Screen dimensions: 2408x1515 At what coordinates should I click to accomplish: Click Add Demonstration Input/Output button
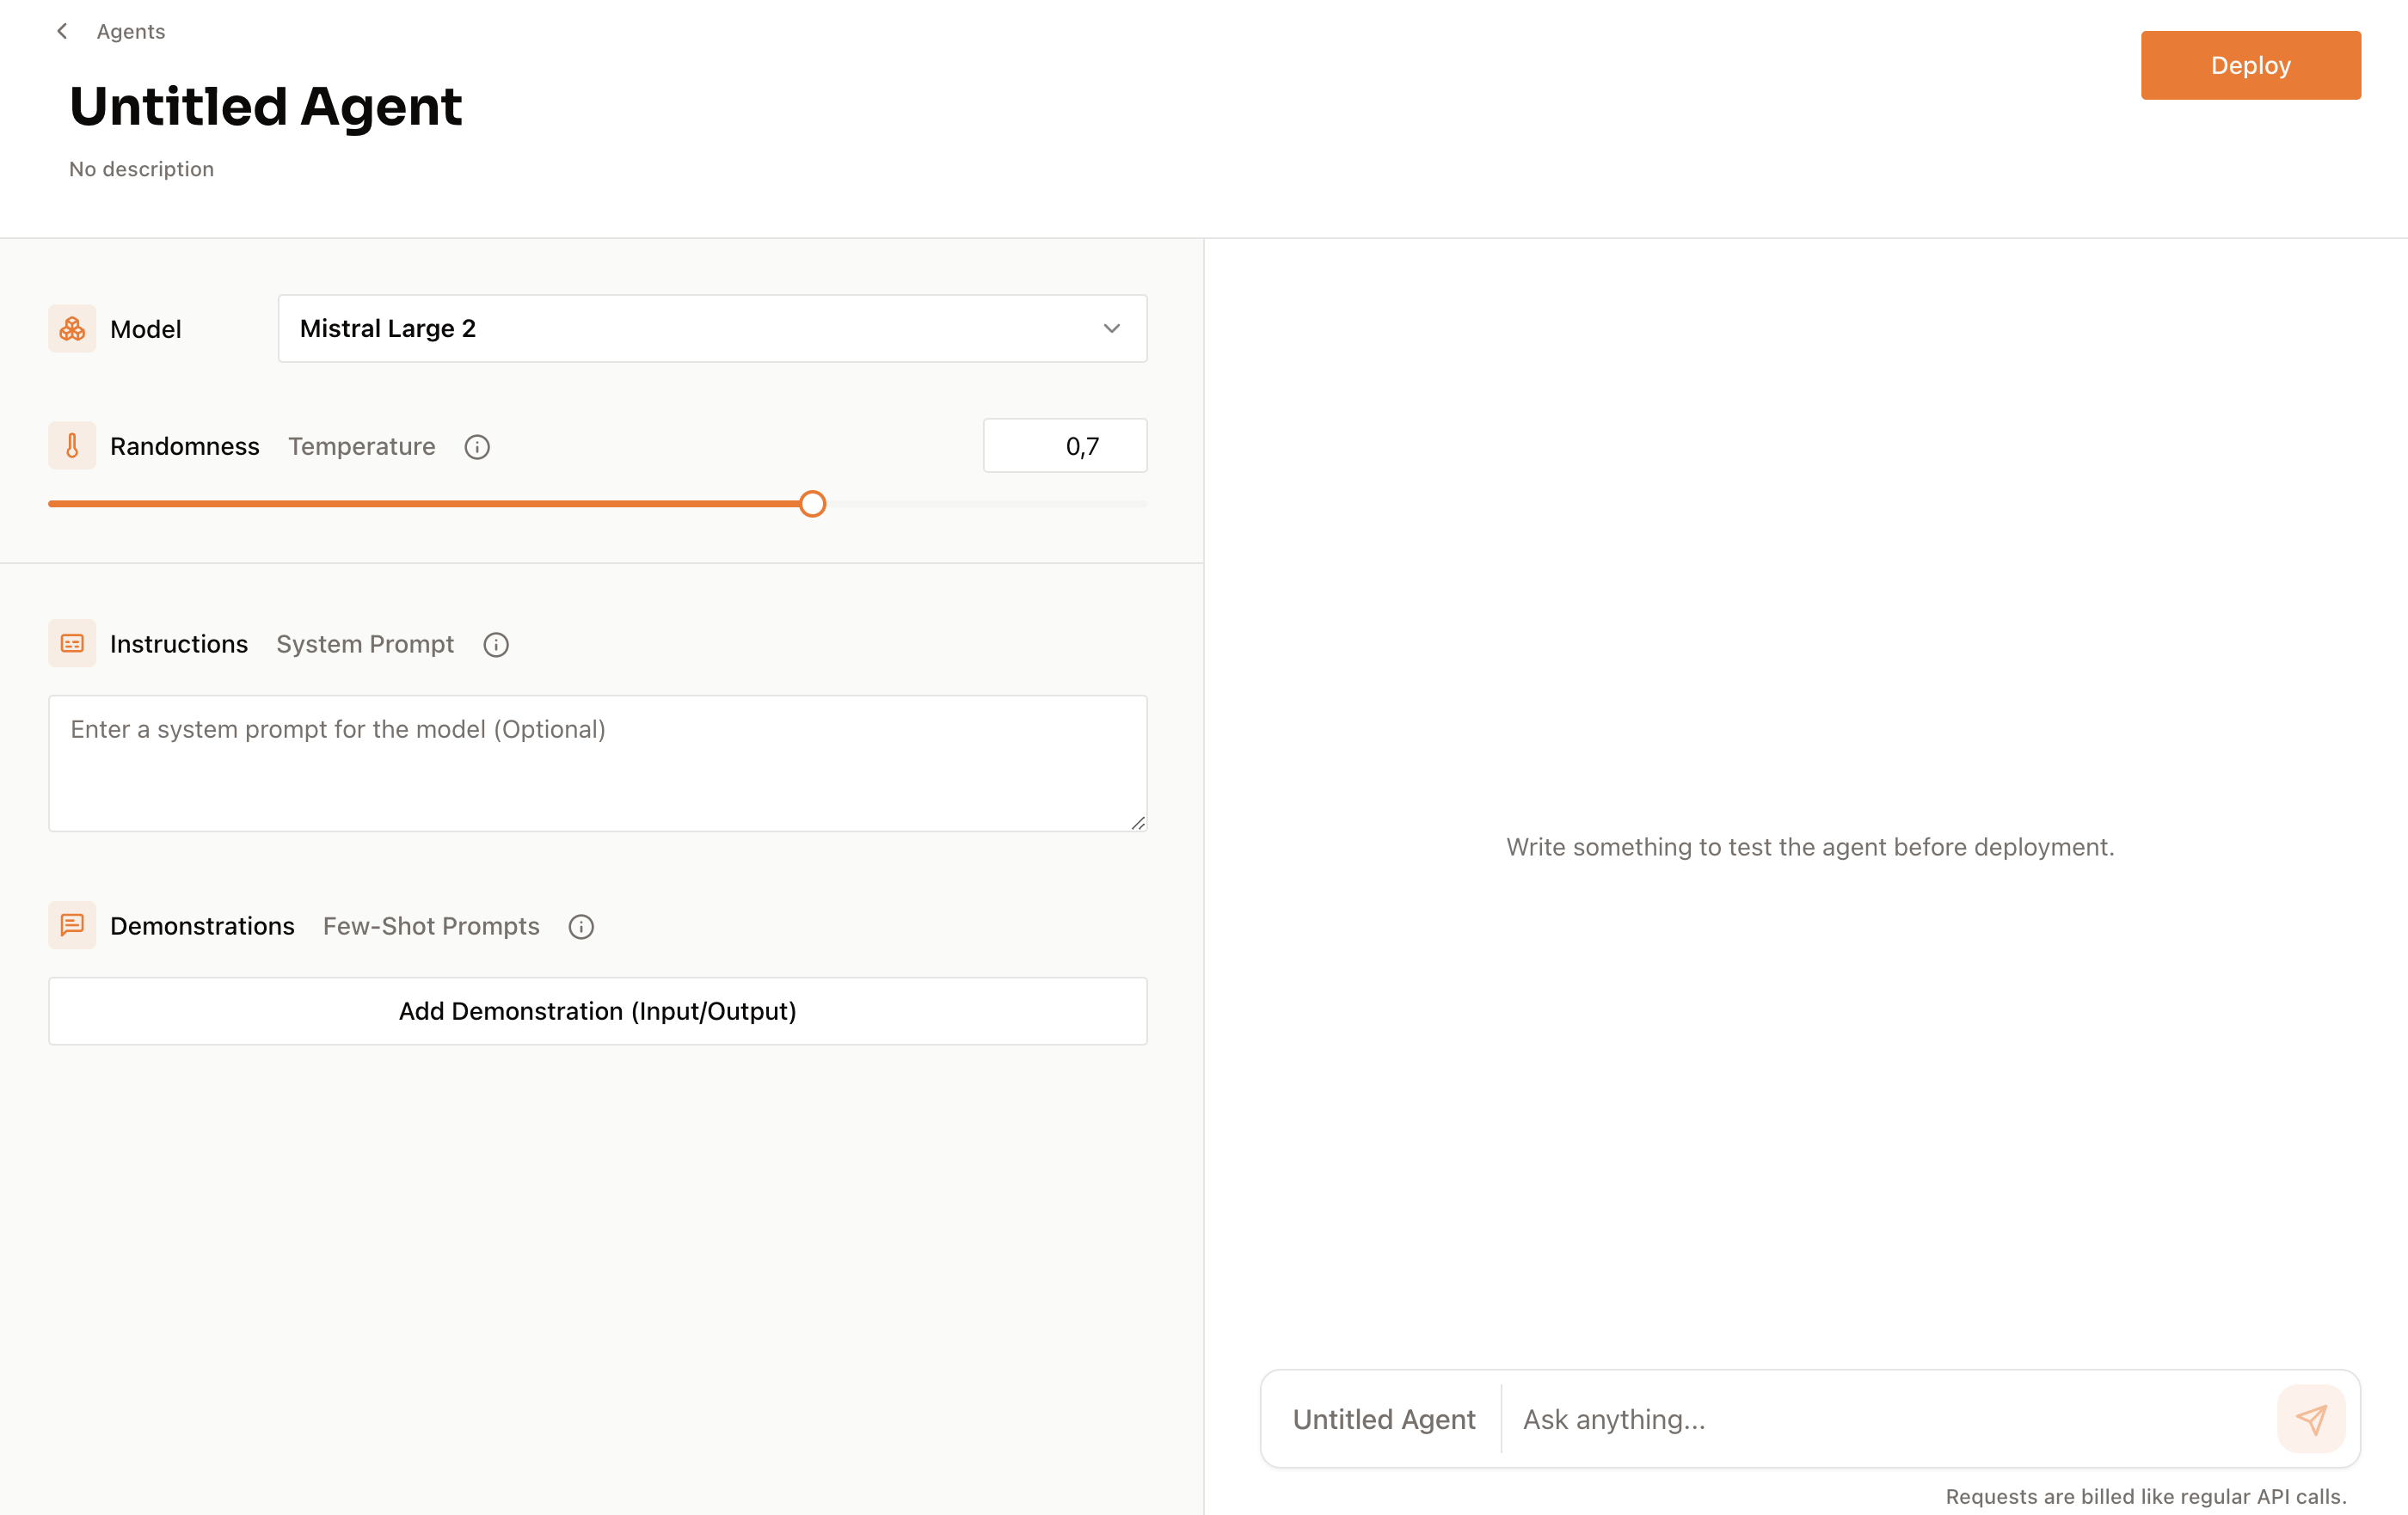click(x=597, y=1010)
